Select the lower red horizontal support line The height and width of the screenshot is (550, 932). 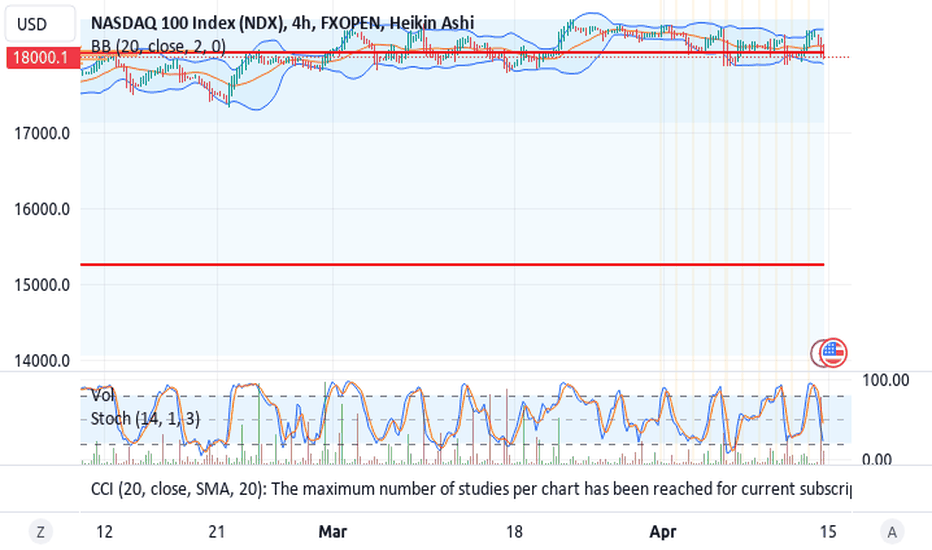[452, 265]
